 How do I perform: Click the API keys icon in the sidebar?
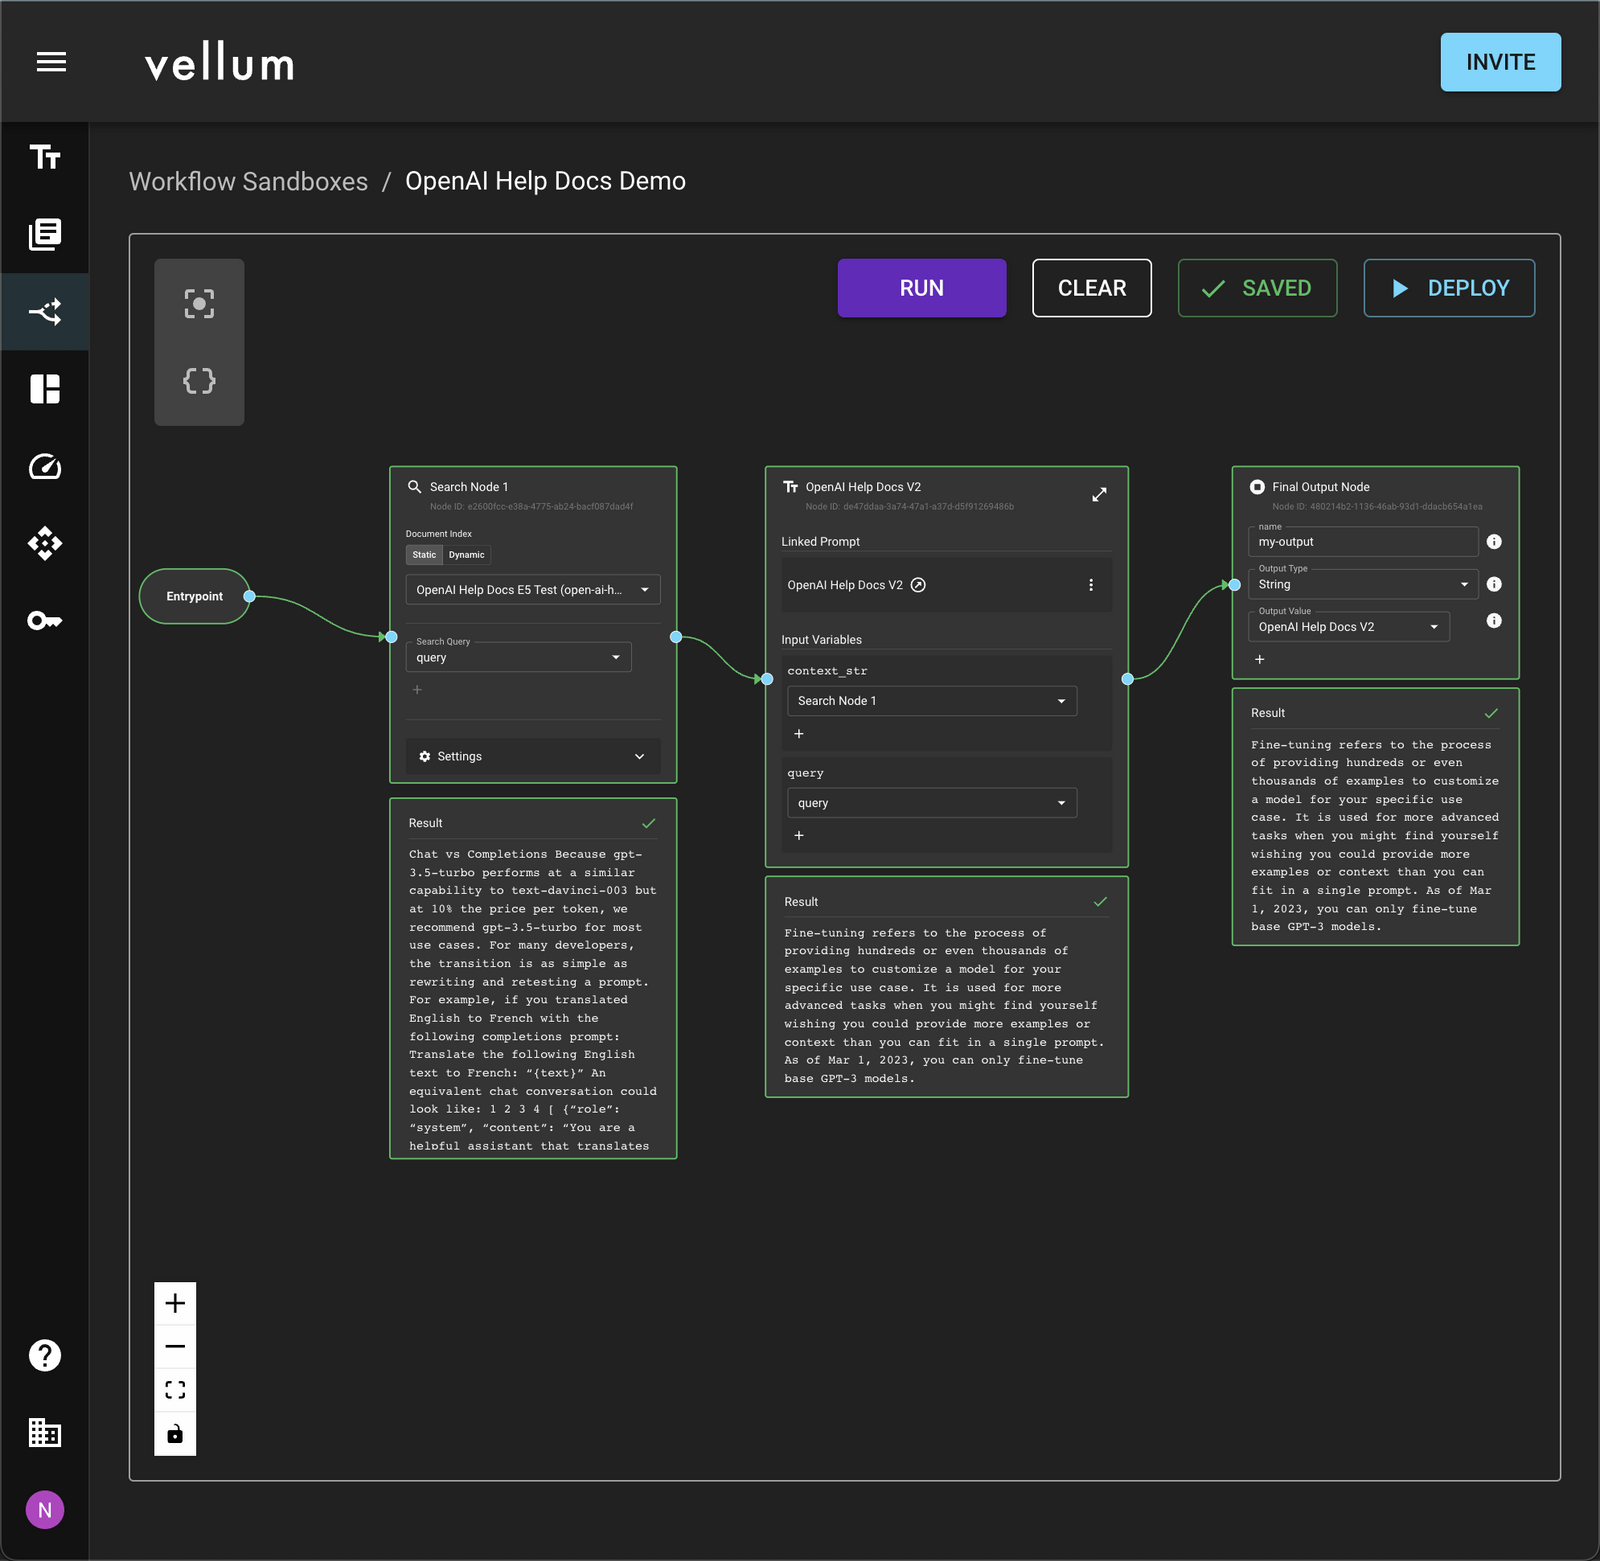pos(45,620)
